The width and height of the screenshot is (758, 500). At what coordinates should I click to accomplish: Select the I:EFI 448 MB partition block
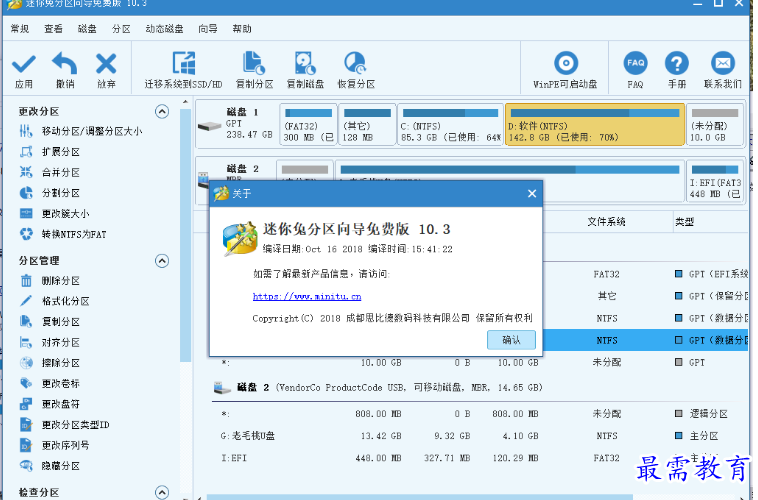pyautogui.click(x=714, y=181)
